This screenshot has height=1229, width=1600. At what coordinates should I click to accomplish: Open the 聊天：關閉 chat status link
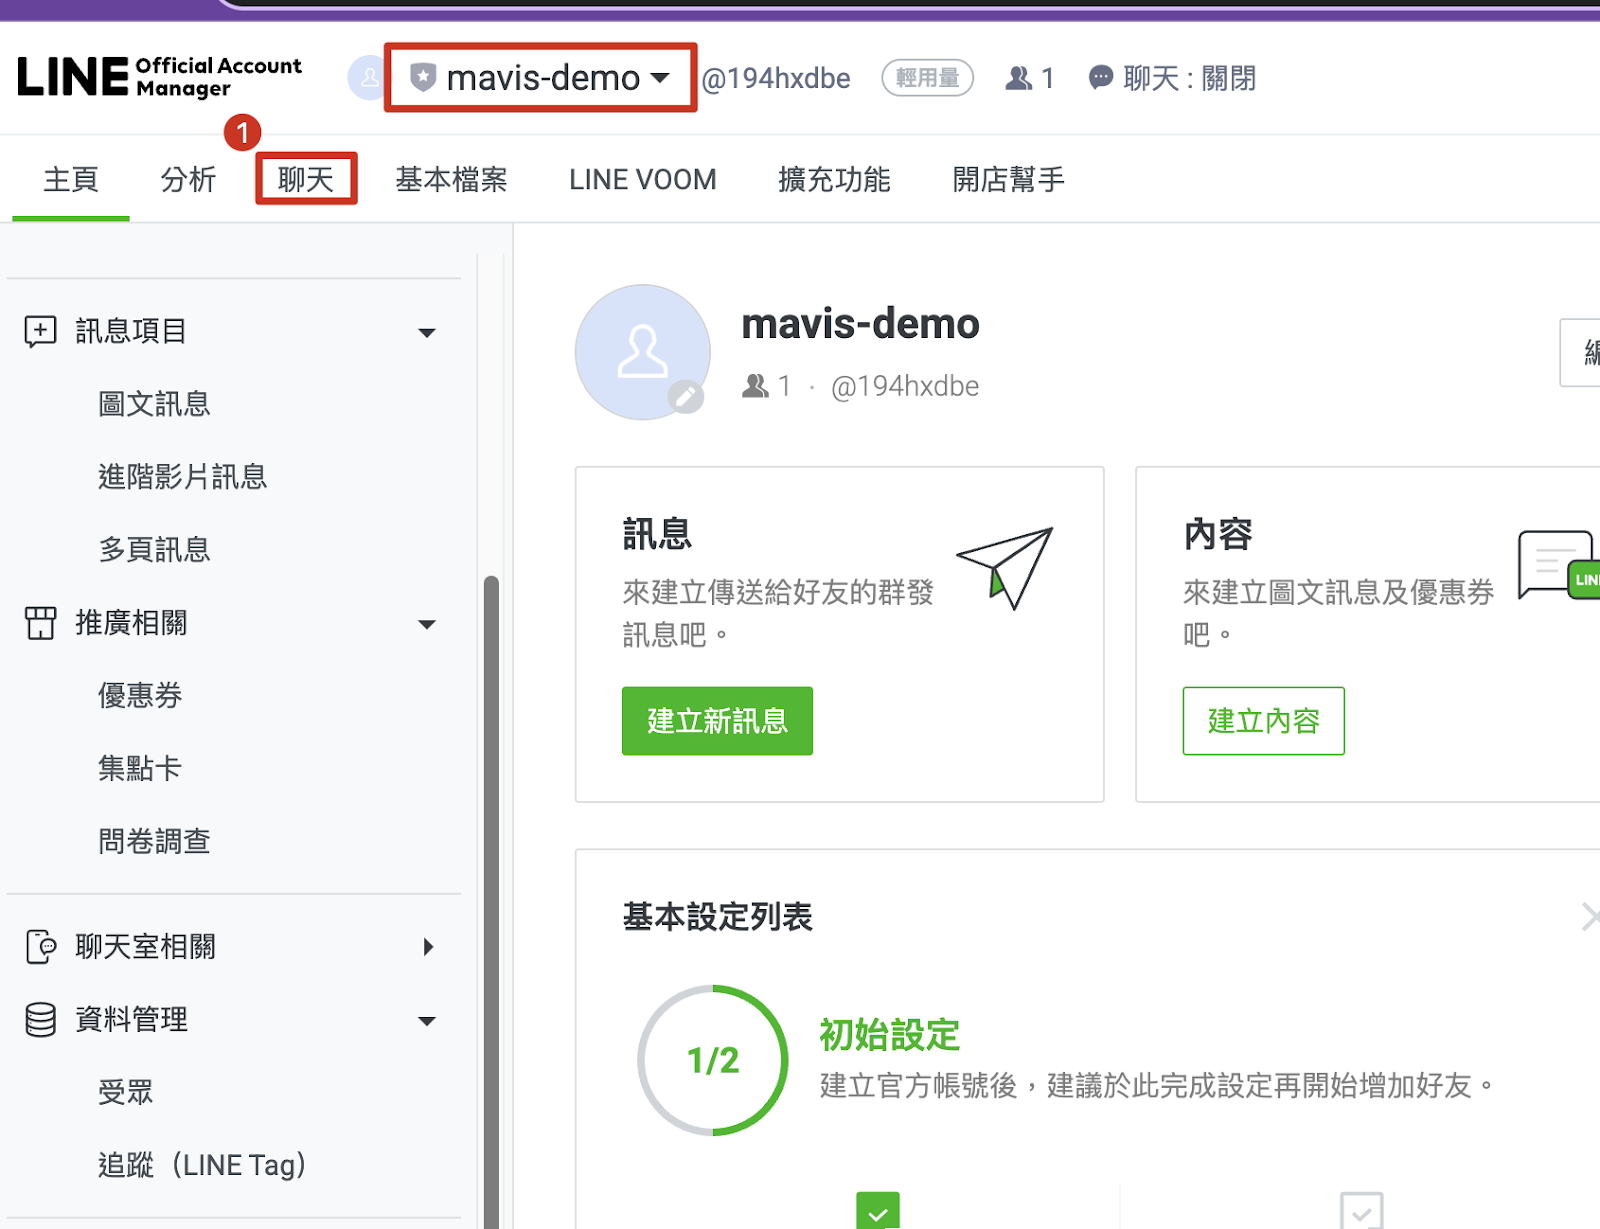coord(1189,78)
